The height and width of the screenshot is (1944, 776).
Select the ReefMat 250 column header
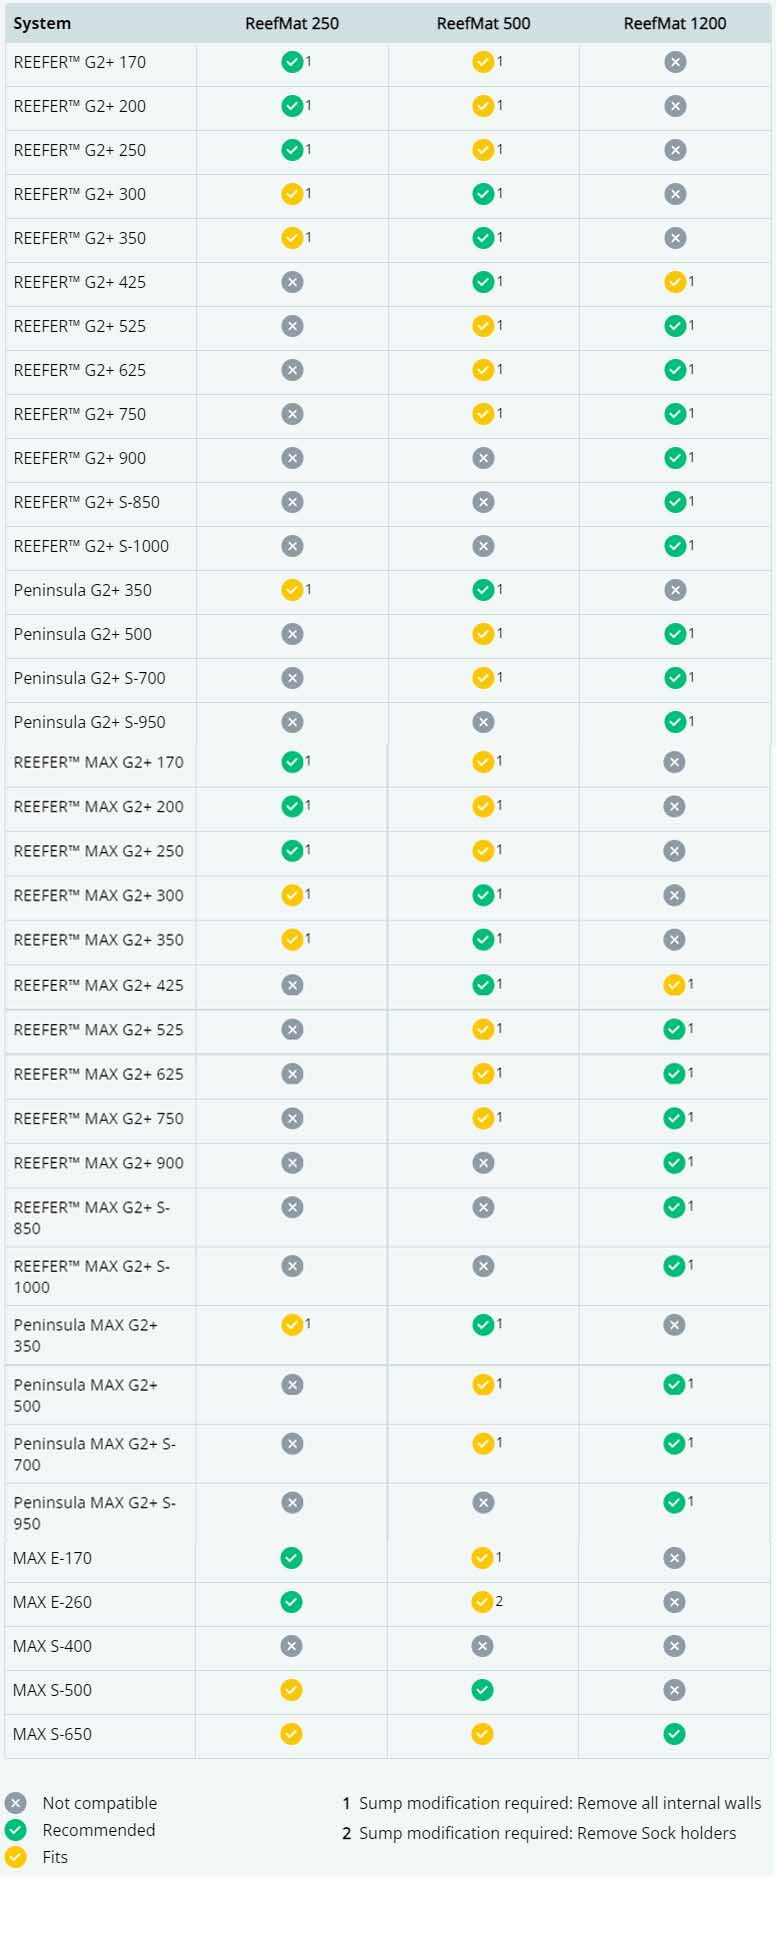coord(292,23)
